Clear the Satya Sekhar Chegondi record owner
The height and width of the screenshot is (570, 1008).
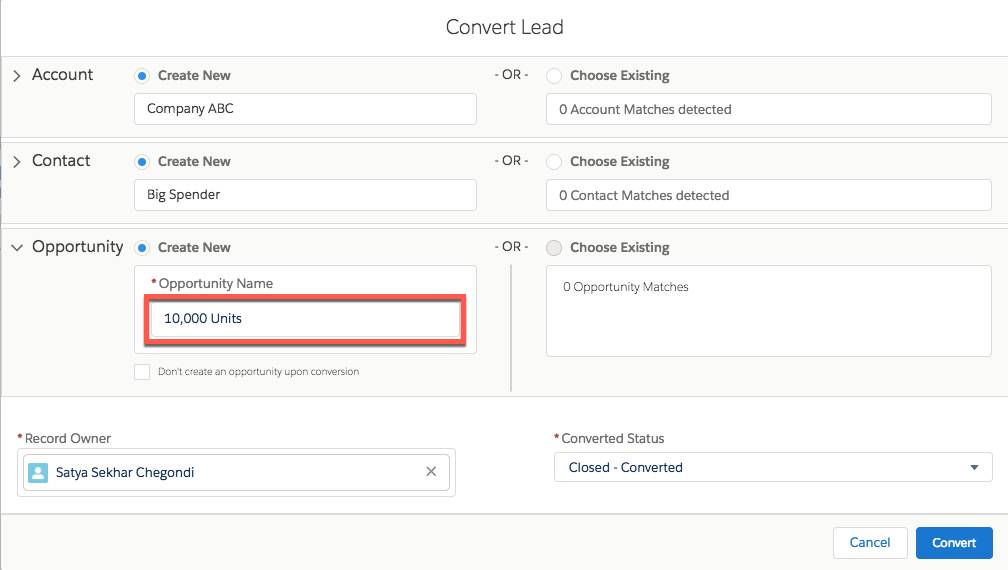(x=431, y=472)
